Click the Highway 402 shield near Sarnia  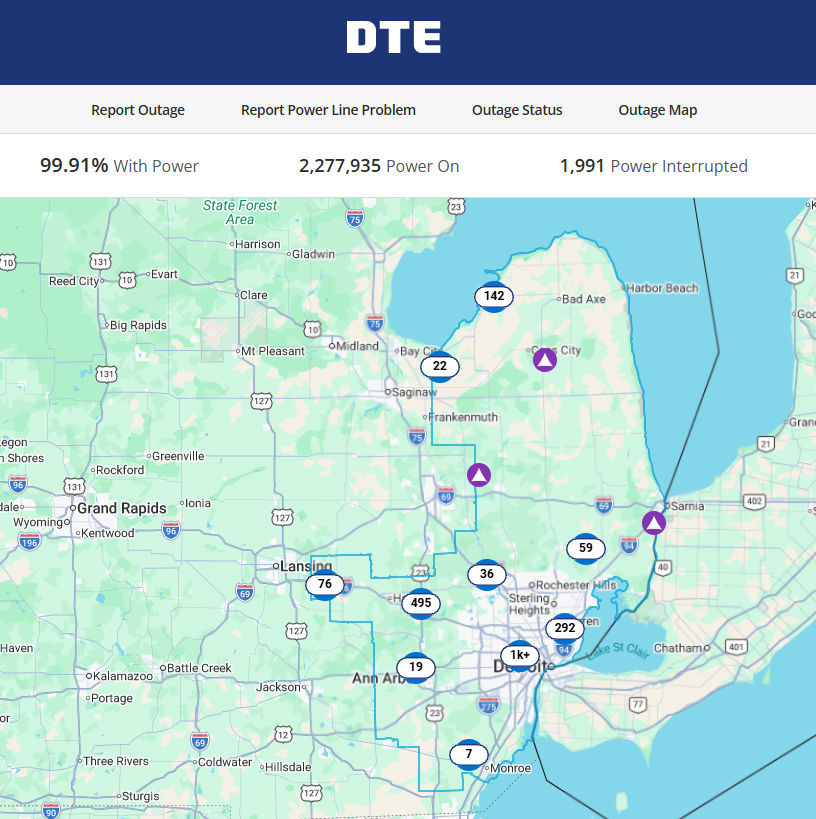754,501
